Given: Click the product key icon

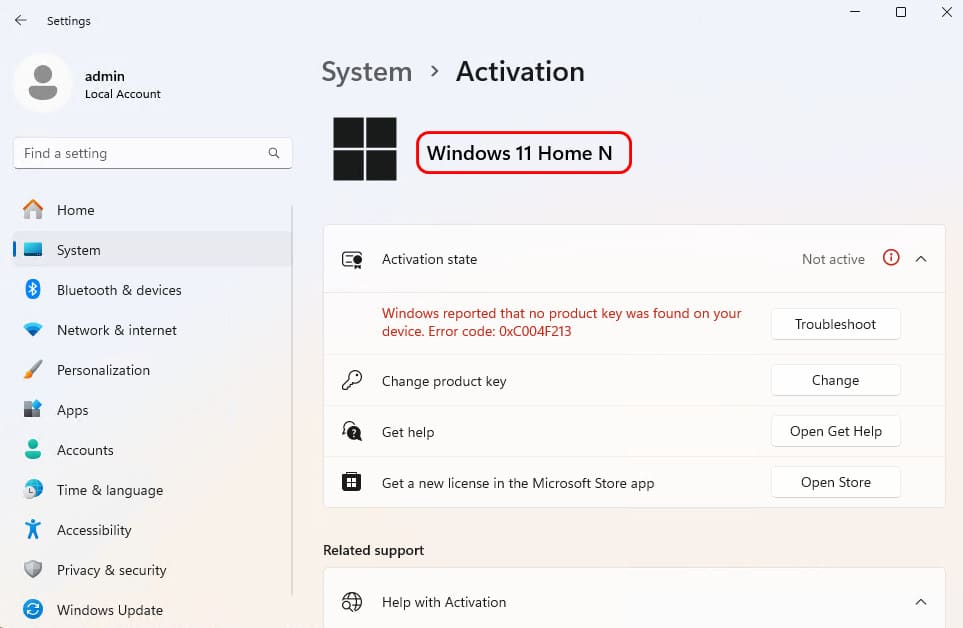Looking at the screenshot, I should tap(352, 381).
